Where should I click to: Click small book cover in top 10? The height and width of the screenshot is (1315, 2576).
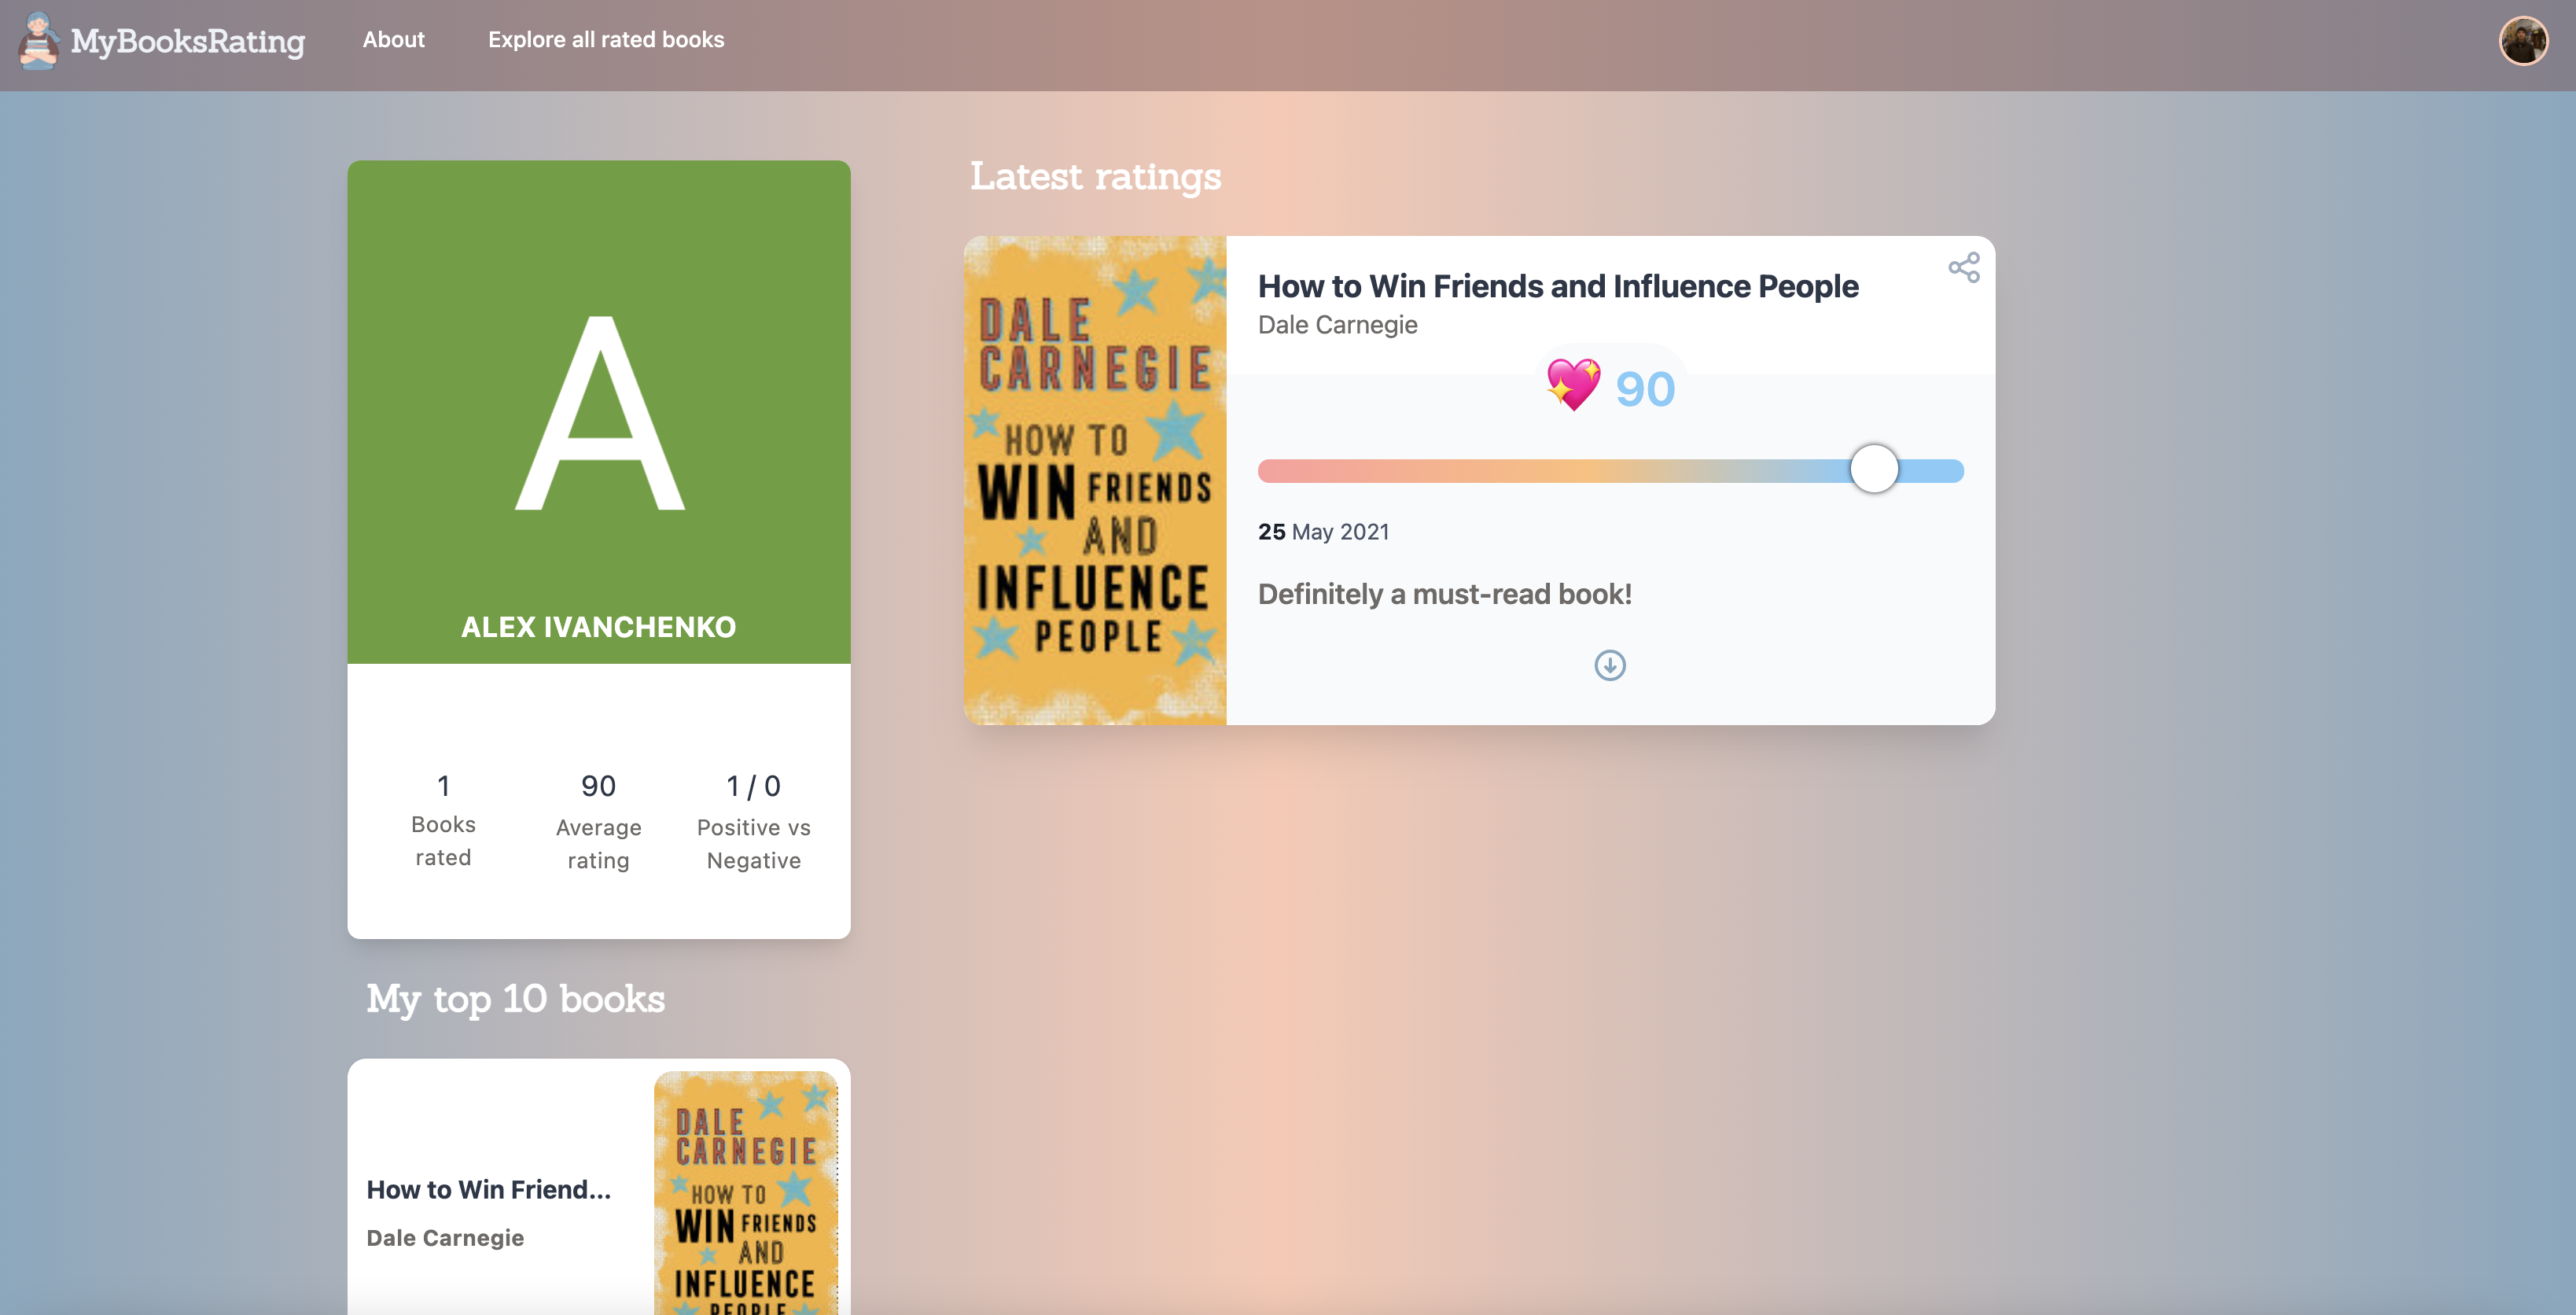tap(745, 1193)
